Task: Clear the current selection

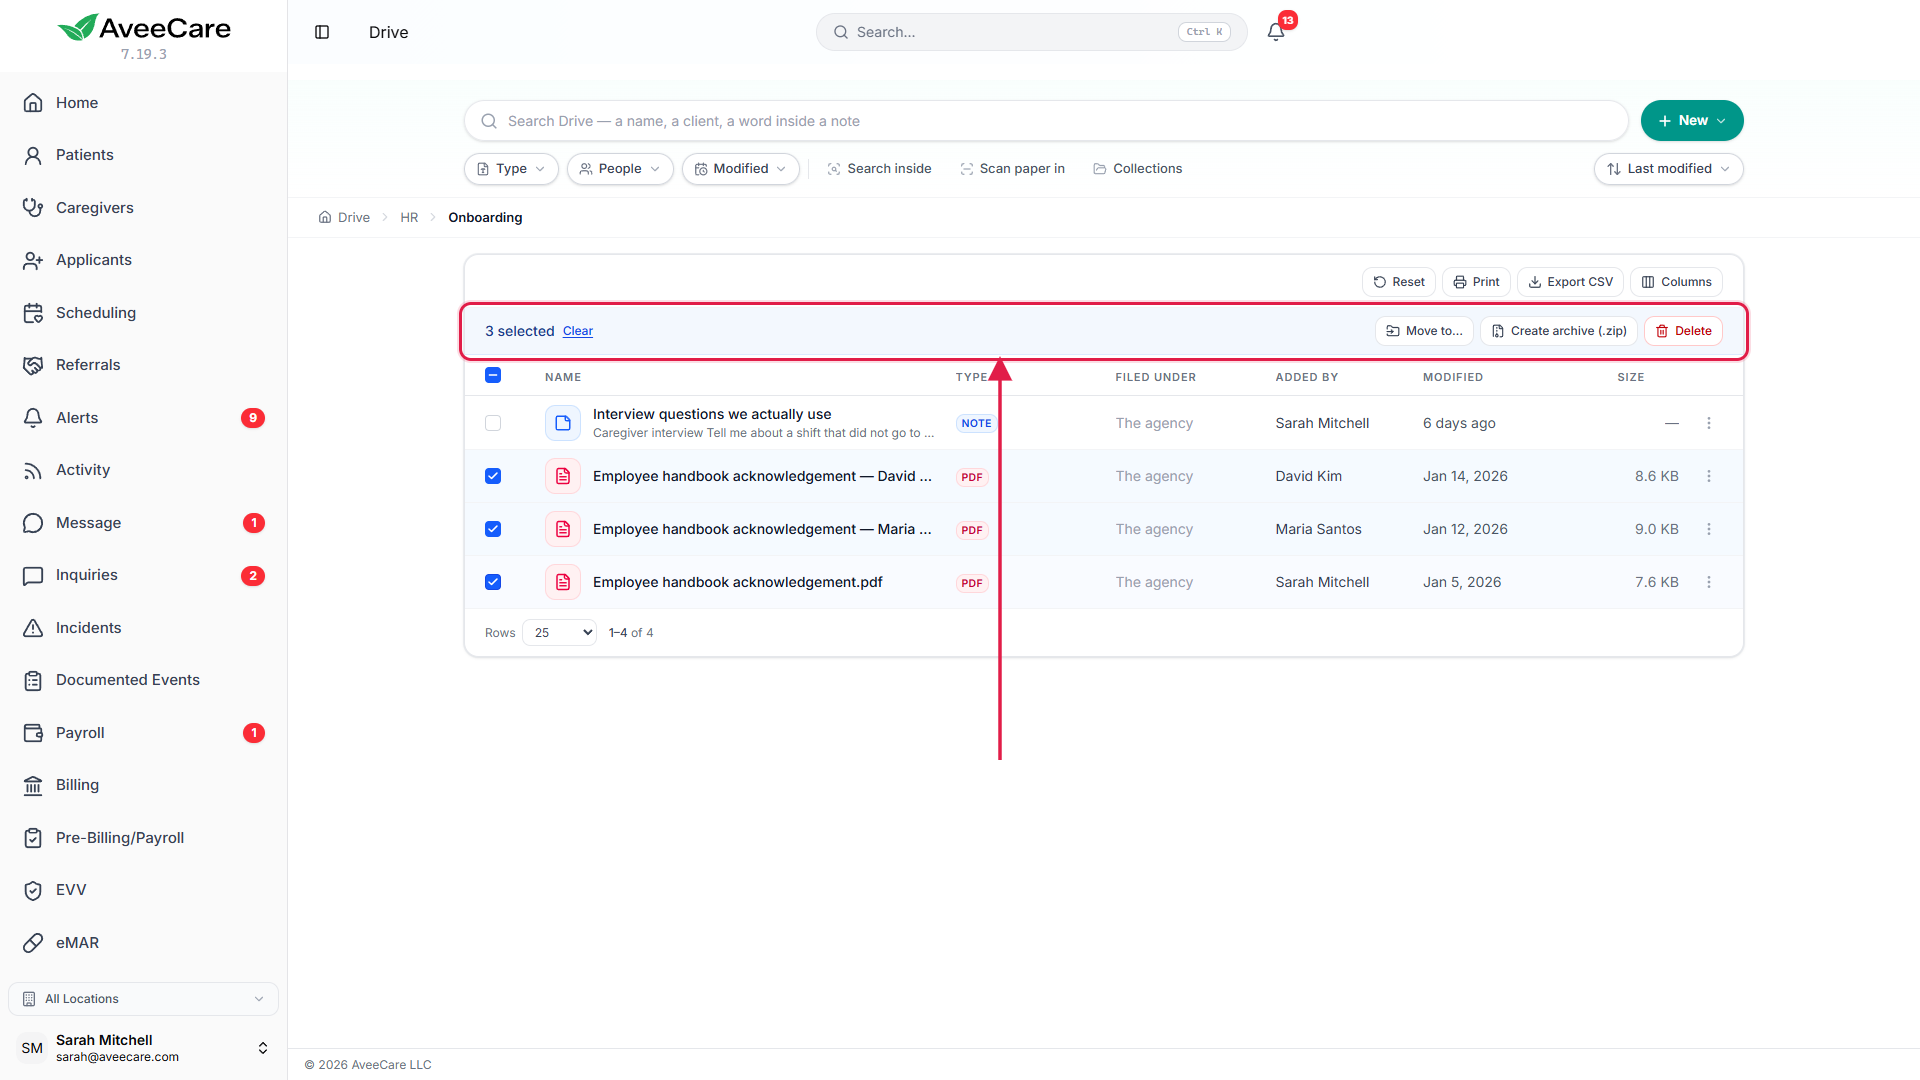Action: pos(578,331)
